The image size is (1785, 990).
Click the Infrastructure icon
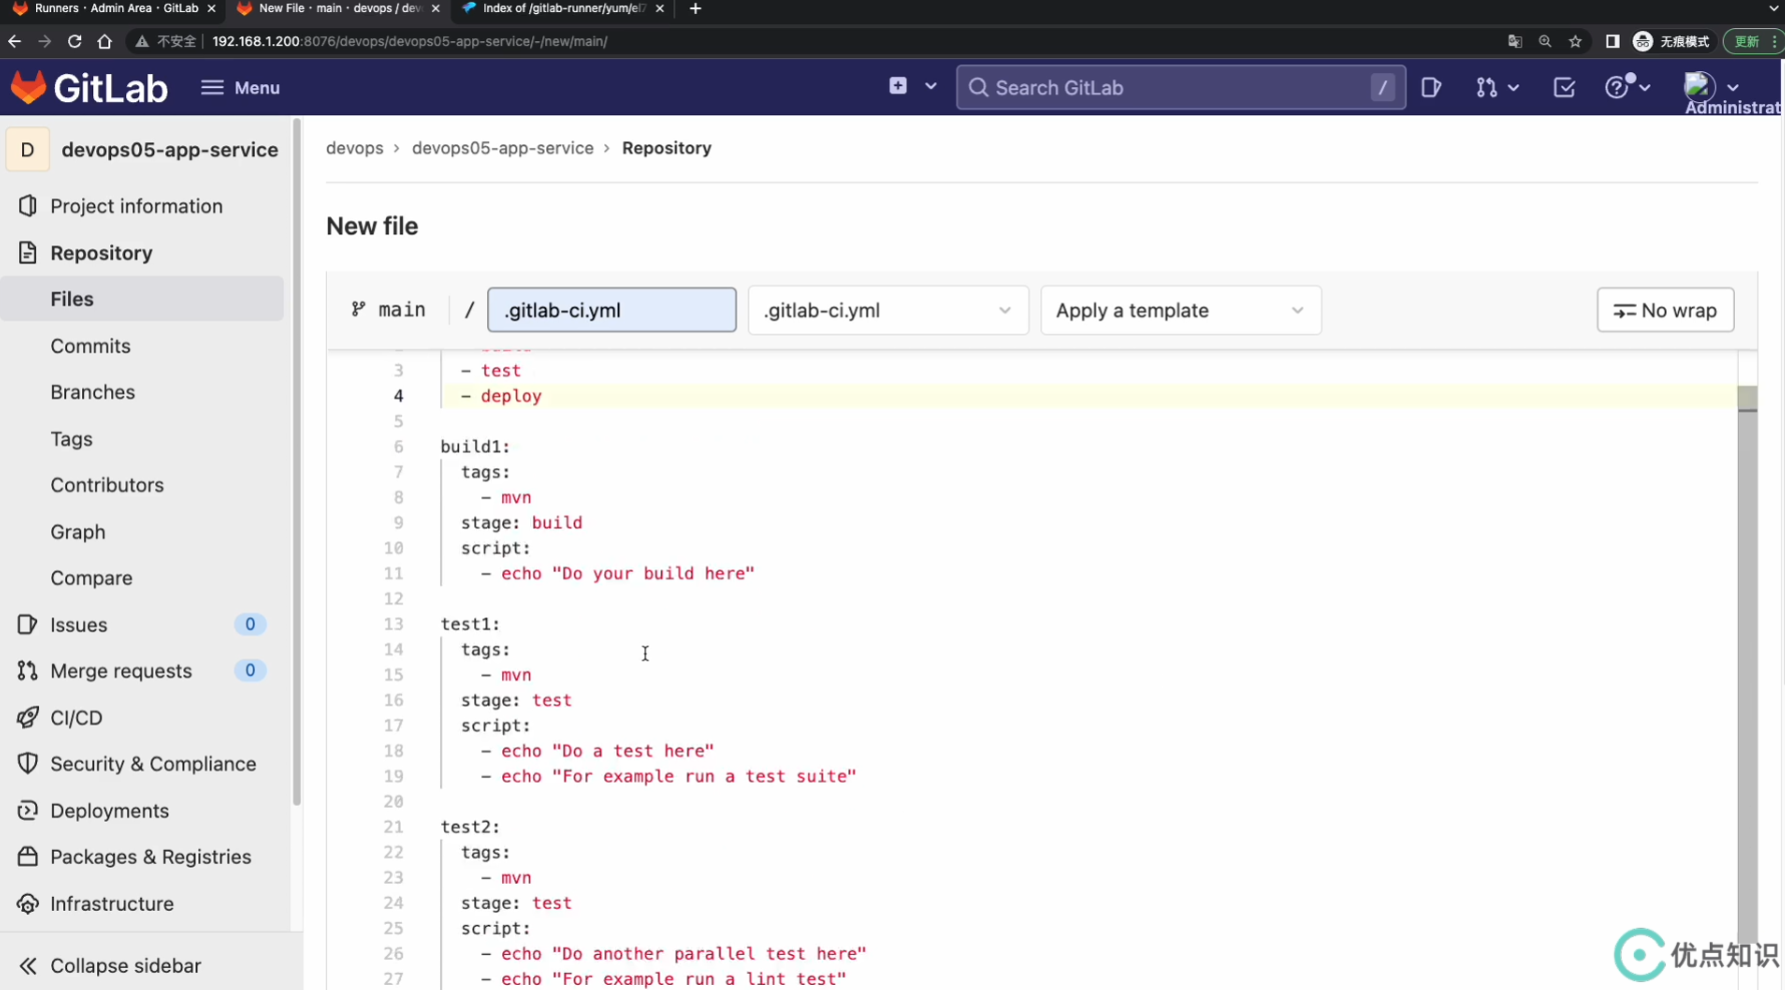pyautogui.click(x=28, y=904)
